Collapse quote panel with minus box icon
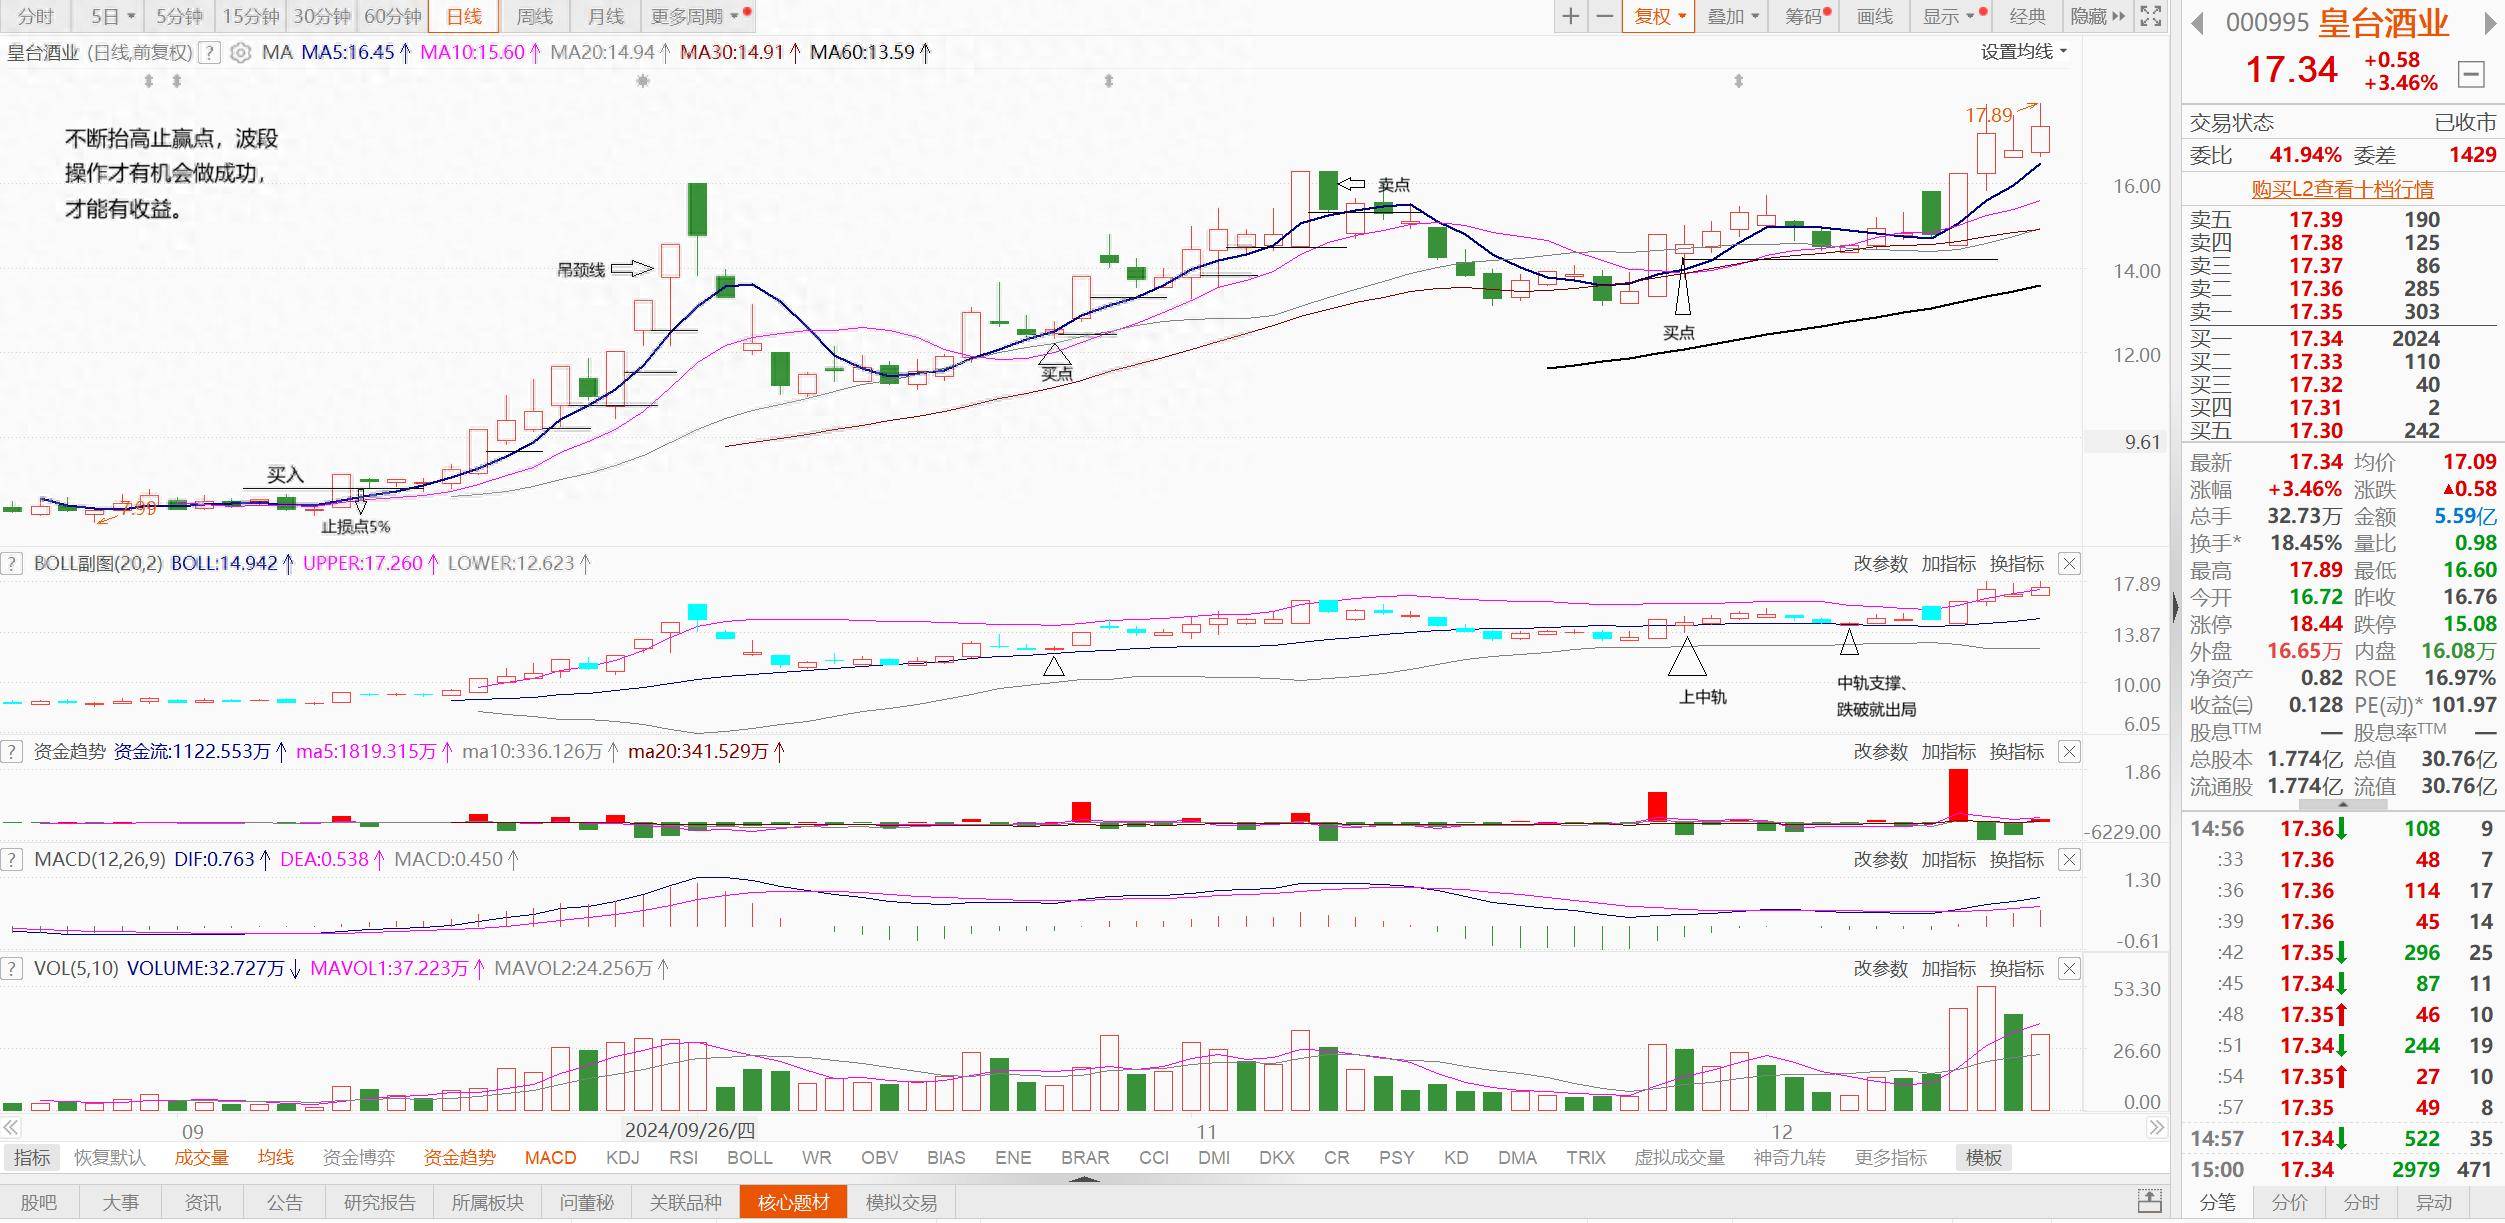The image size is (2505, 1223). (x=2470, y=73)
